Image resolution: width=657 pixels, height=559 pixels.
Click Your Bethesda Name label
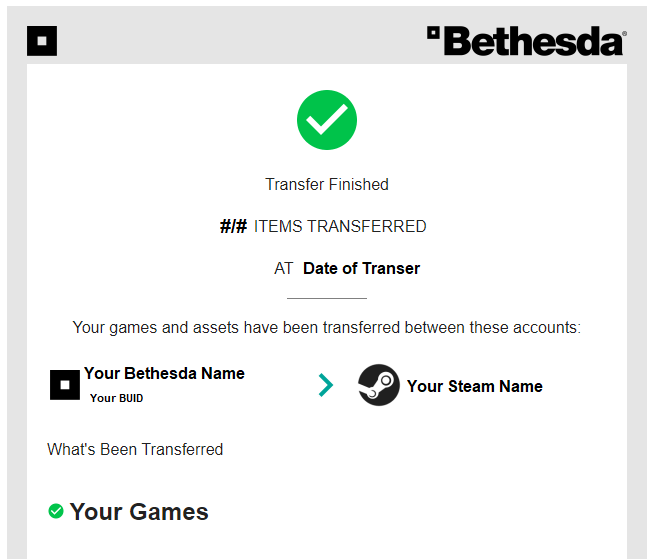[x=164, y=373]
